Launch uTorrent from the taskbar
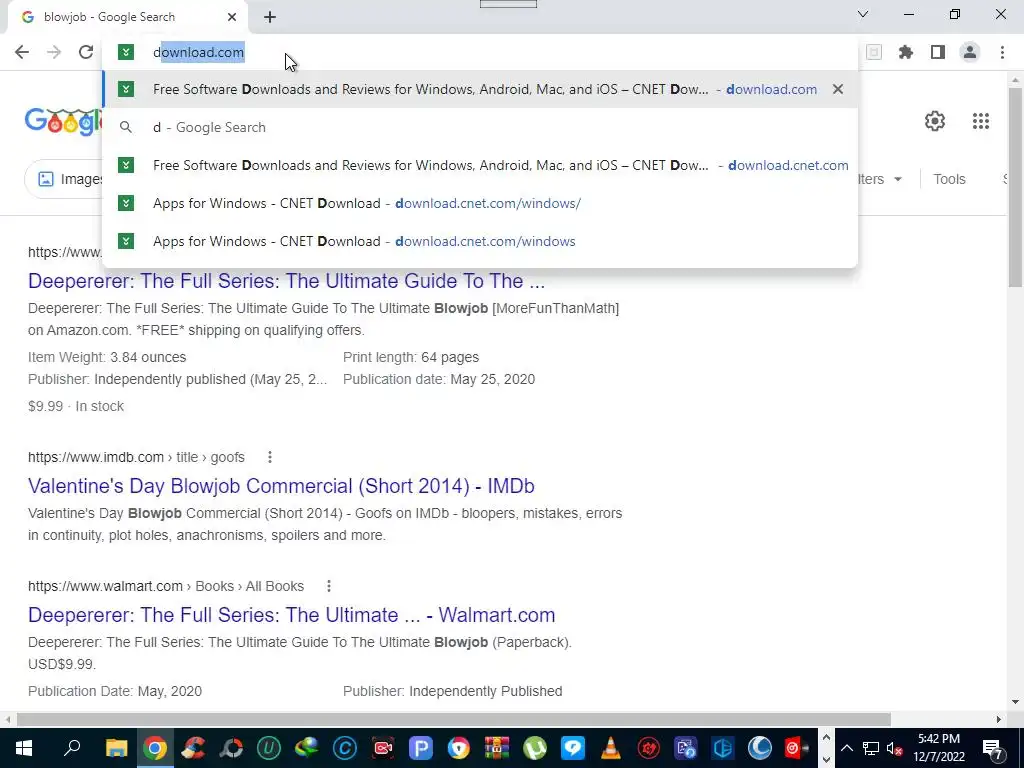1024x768 pixels. 535,748
